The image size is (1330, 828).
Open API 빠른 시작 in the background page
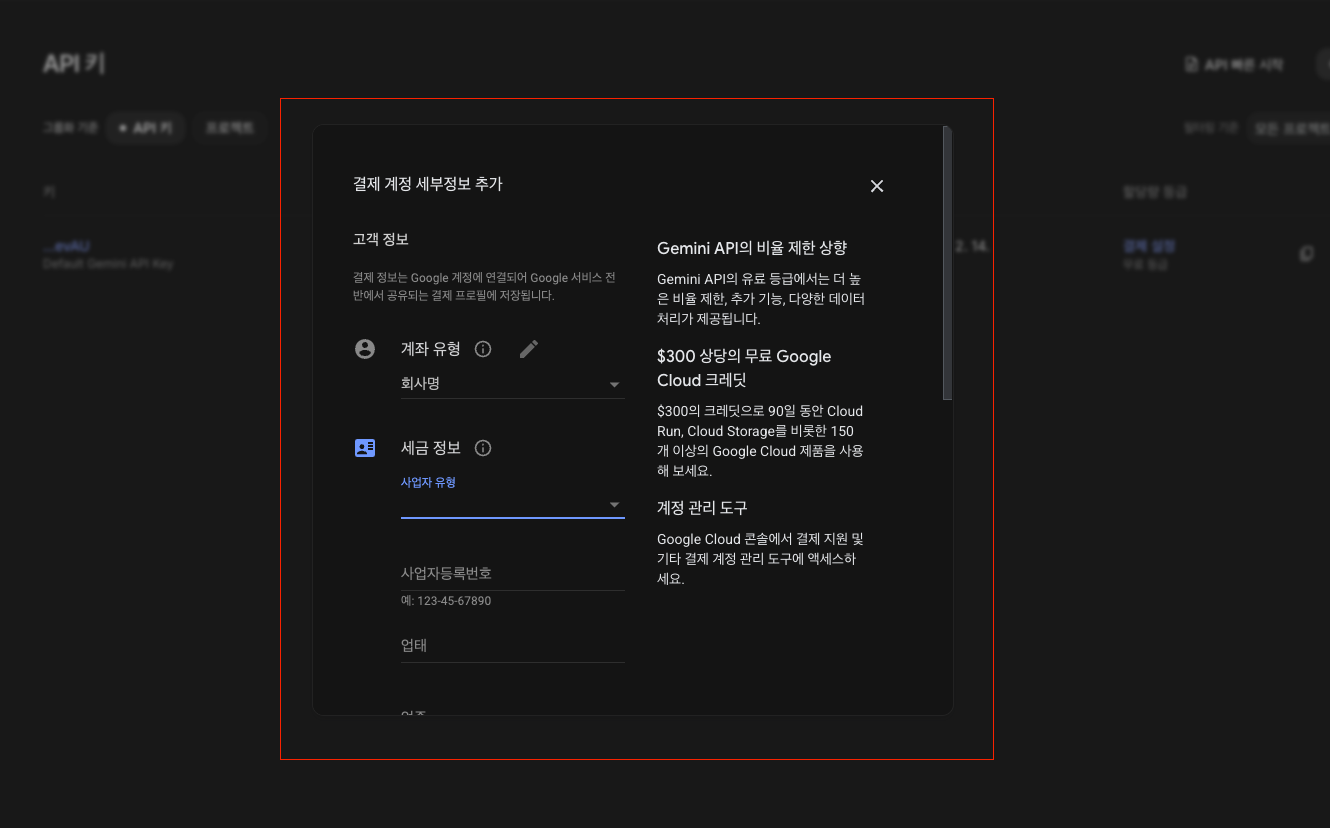coord(1234,65)
